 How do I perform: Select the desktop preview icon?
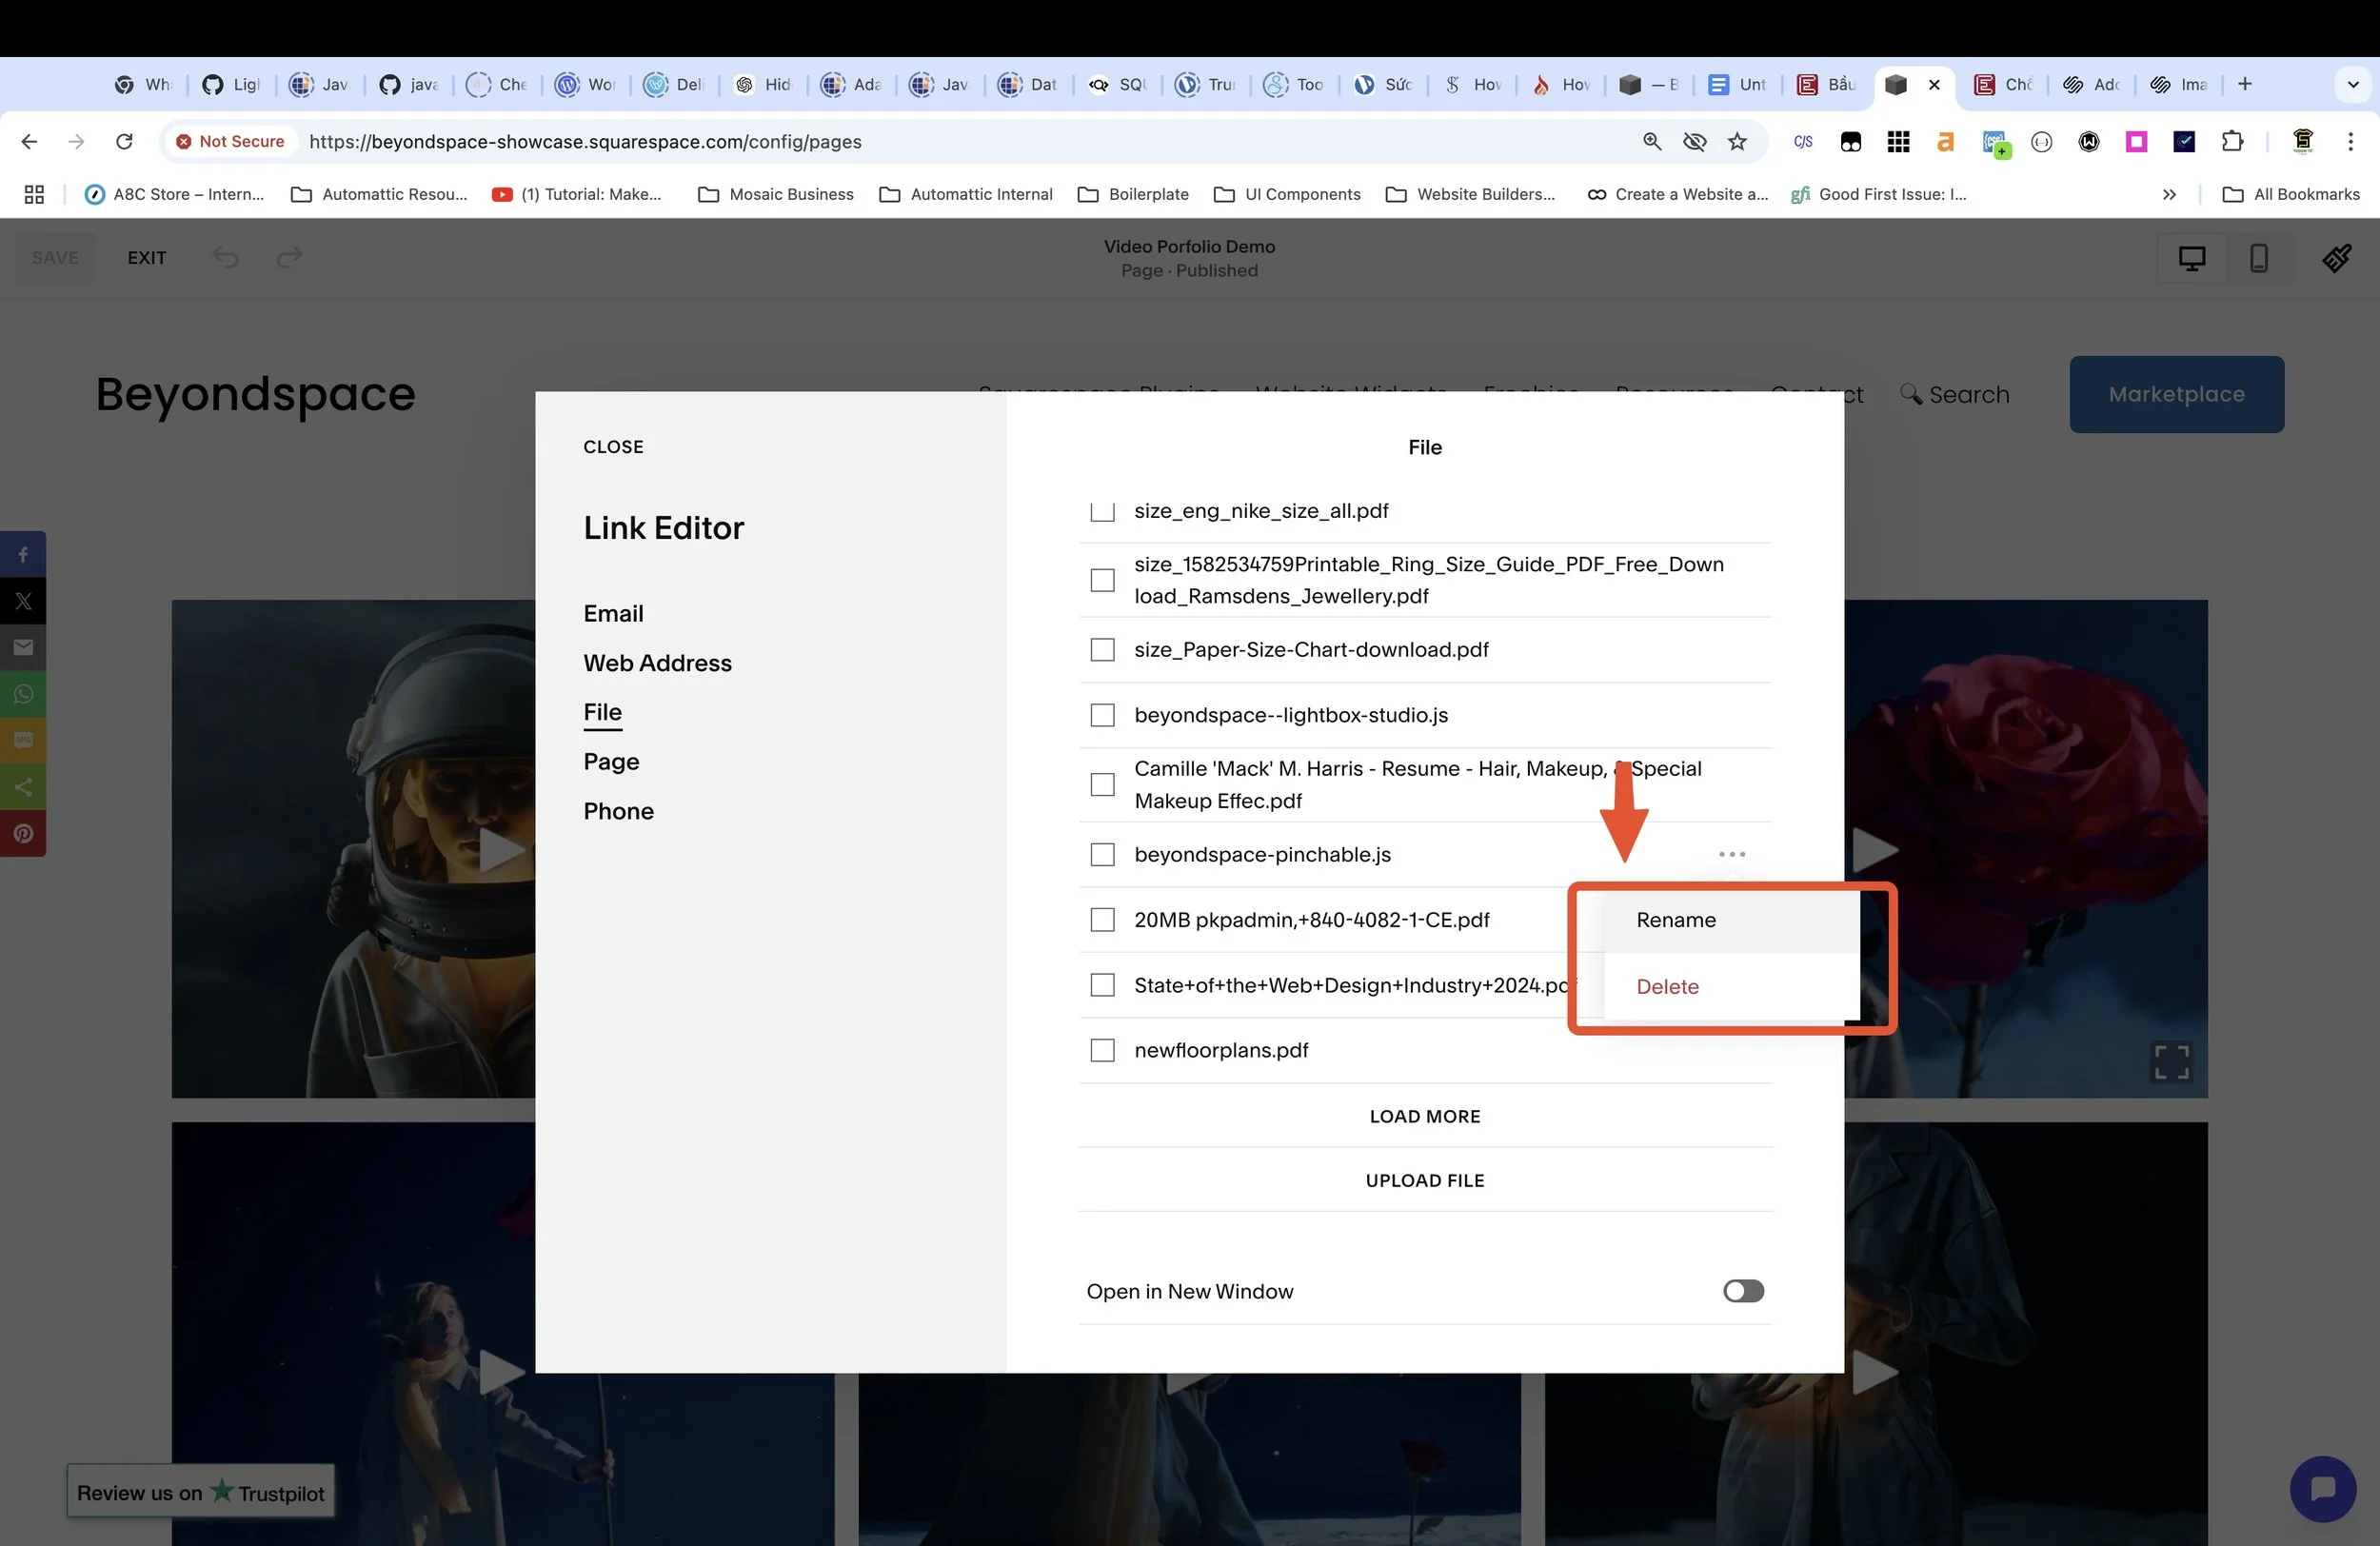2191,258
